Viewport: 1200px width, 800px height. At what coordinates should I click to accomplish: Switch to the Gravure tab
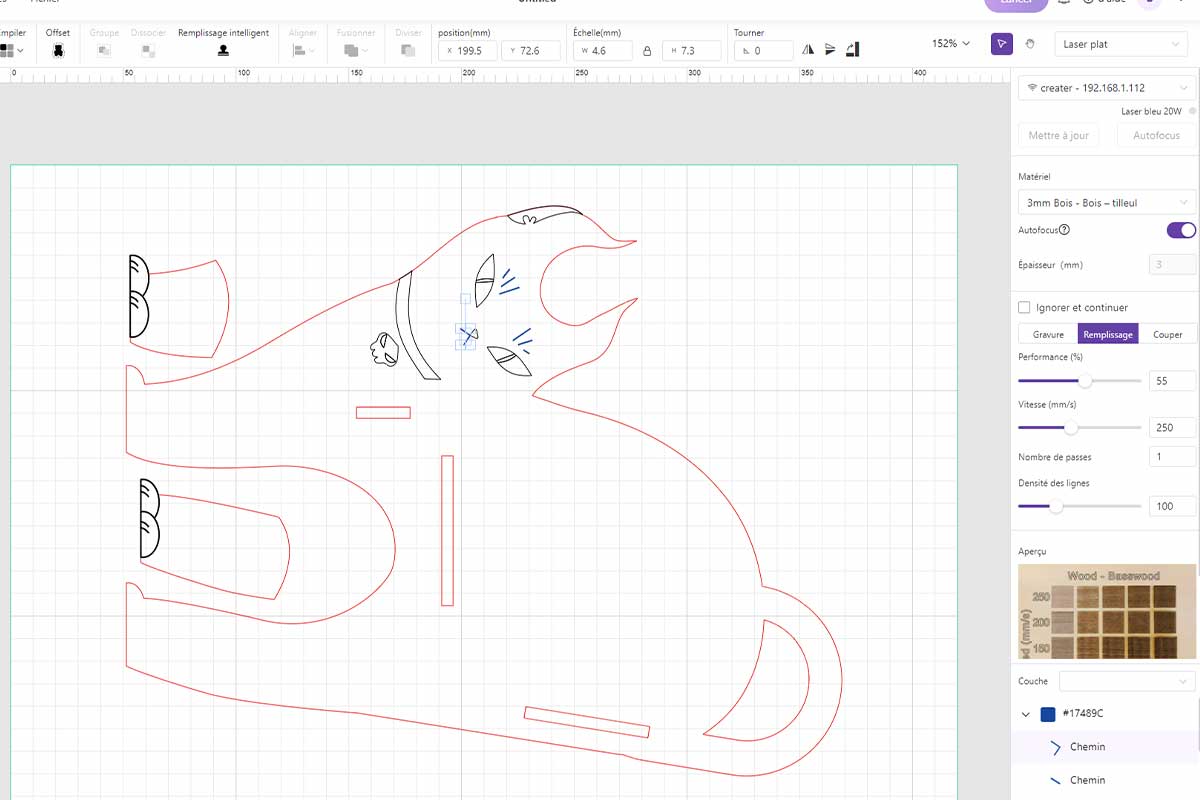click(x=1048, y=334)
